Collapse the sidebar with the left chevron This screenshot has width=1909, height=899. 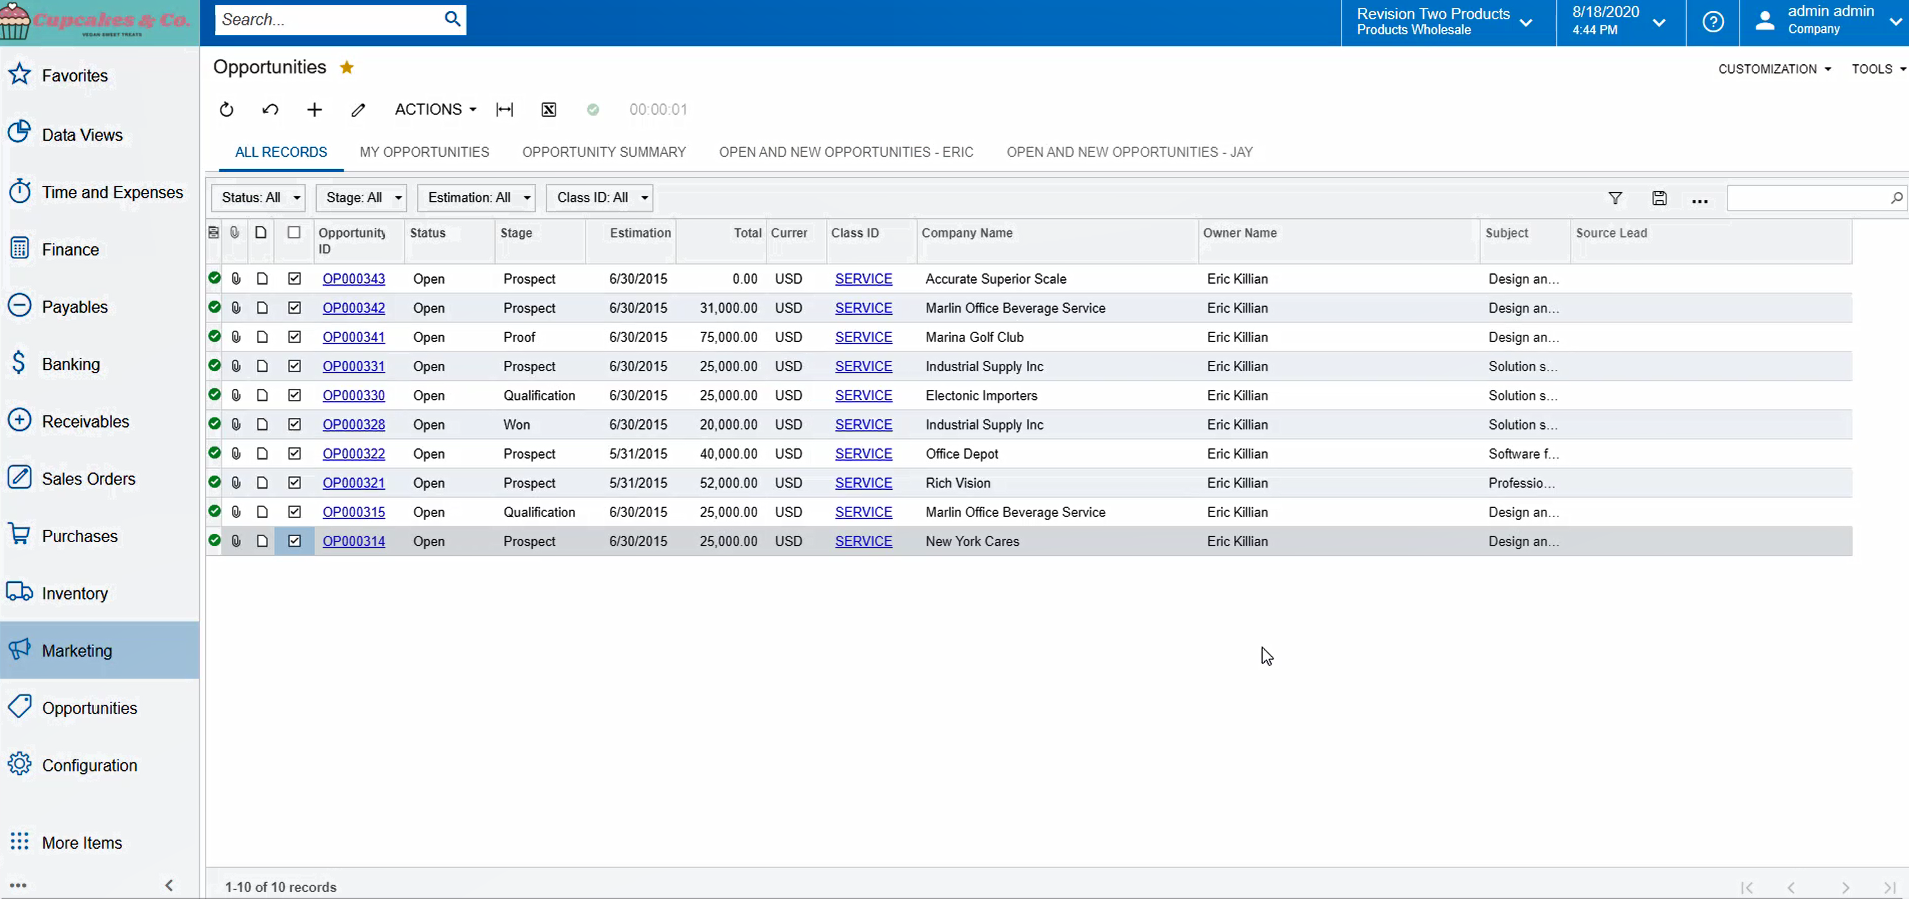point(169,885)
